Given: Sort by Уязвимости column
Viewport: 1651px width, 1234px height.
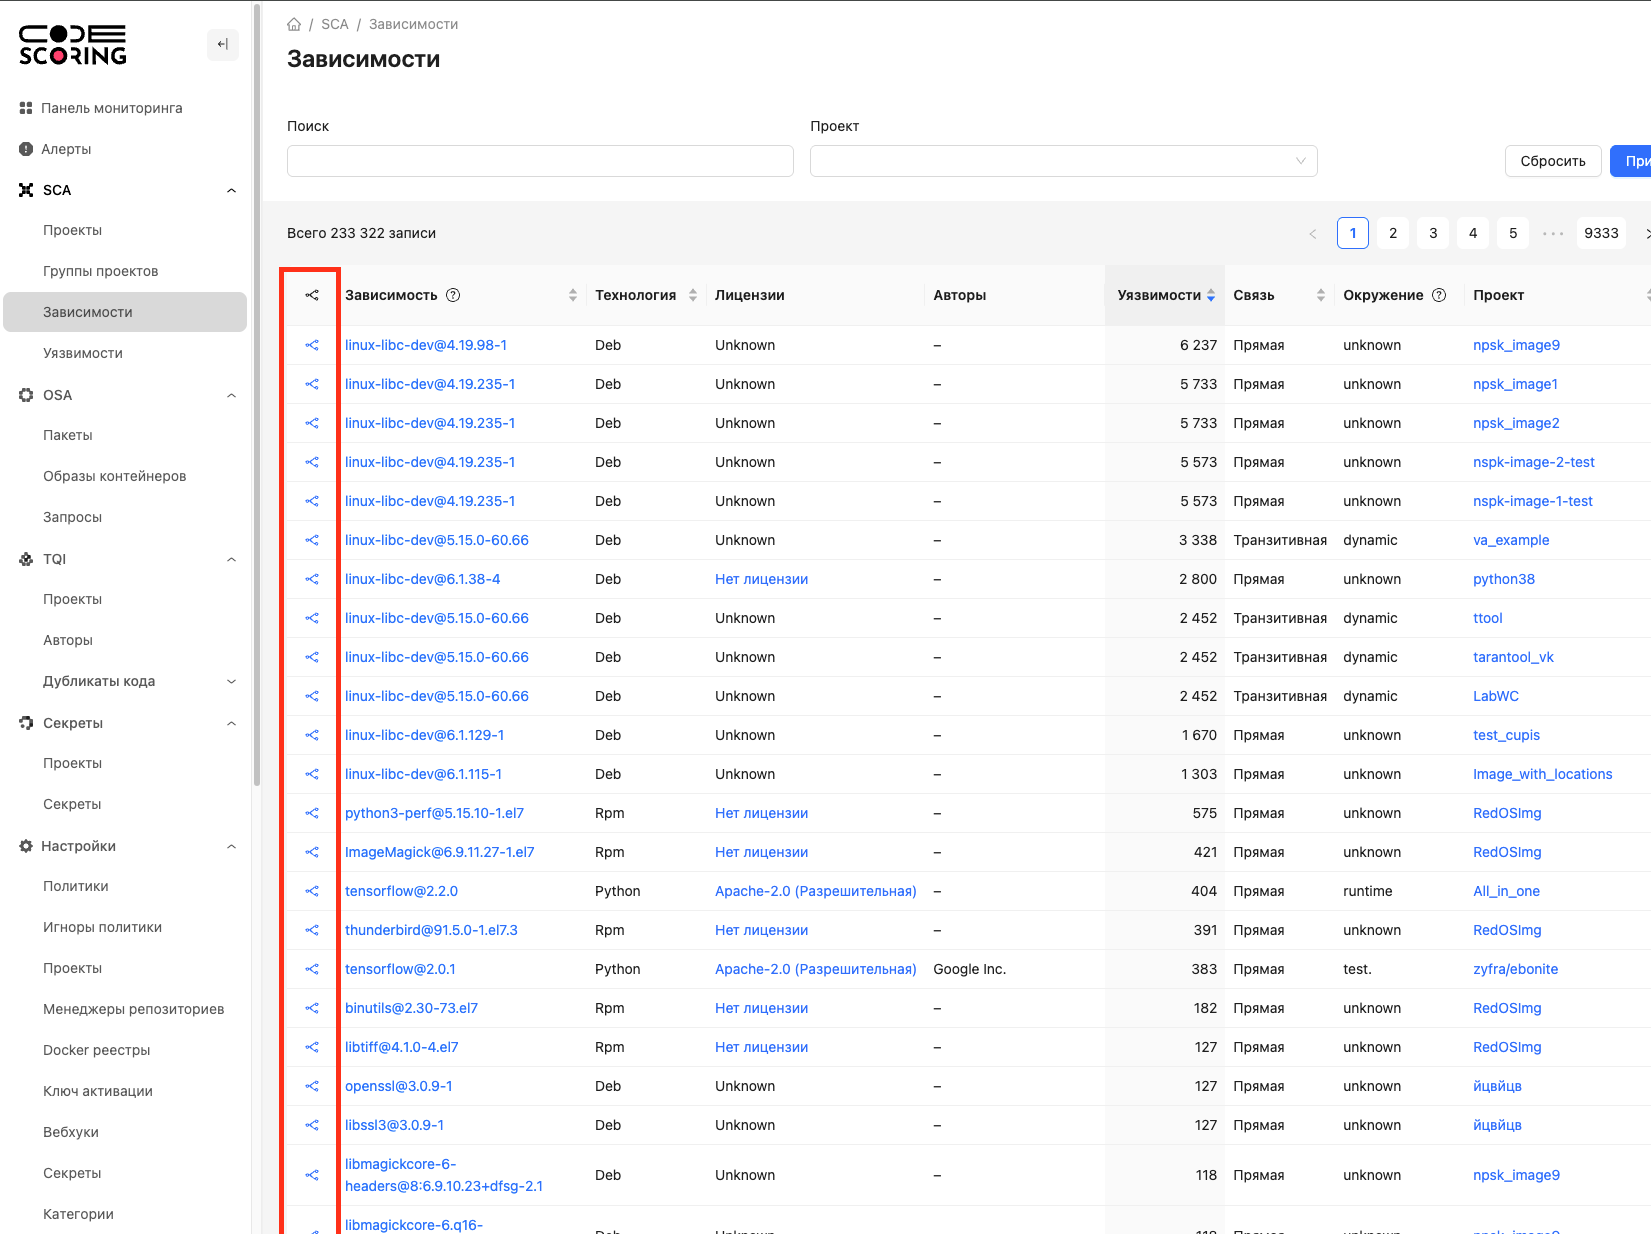Looking at the screenshot, I should click(1210, 295).
